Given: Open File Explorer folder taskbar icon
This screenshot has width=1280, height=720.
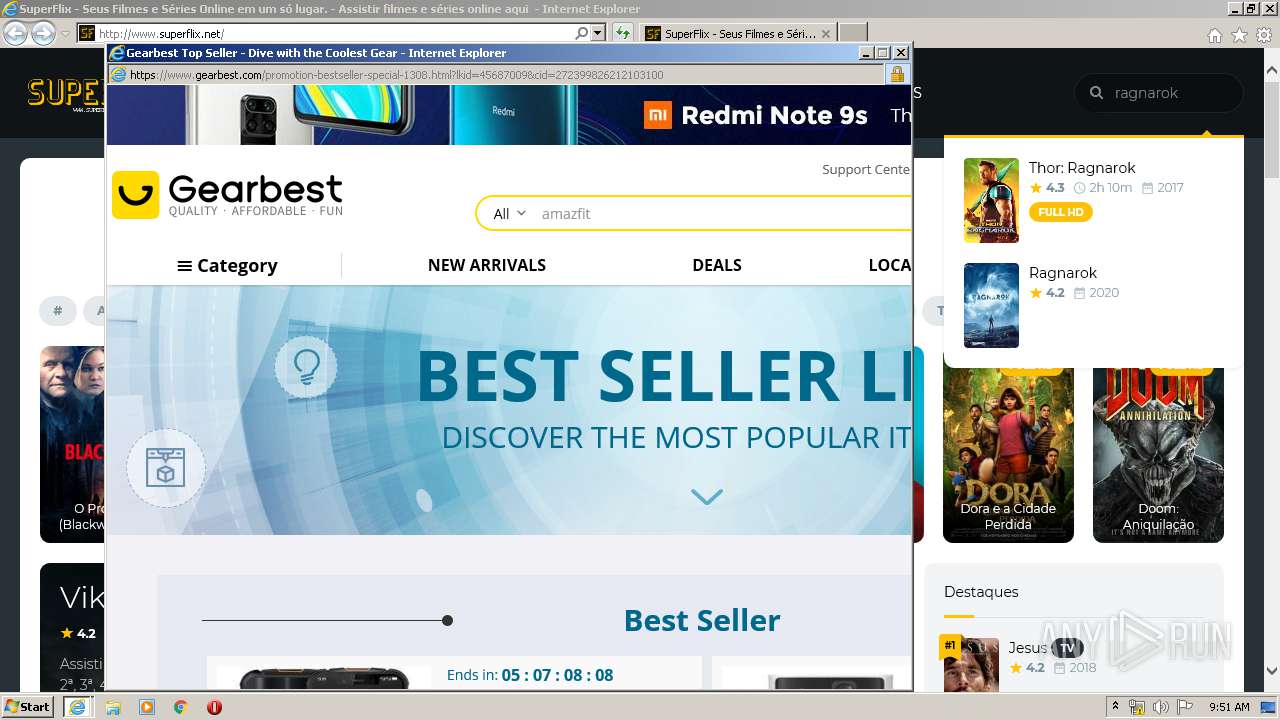Looking at the screenshot, I should (113, 707).
